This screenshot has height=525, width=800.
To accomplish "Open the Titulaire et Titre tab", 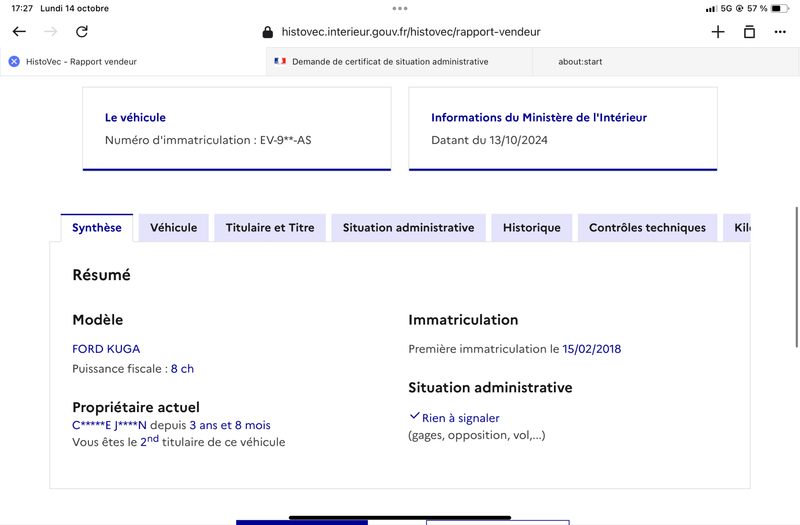I will click(270, 228).
